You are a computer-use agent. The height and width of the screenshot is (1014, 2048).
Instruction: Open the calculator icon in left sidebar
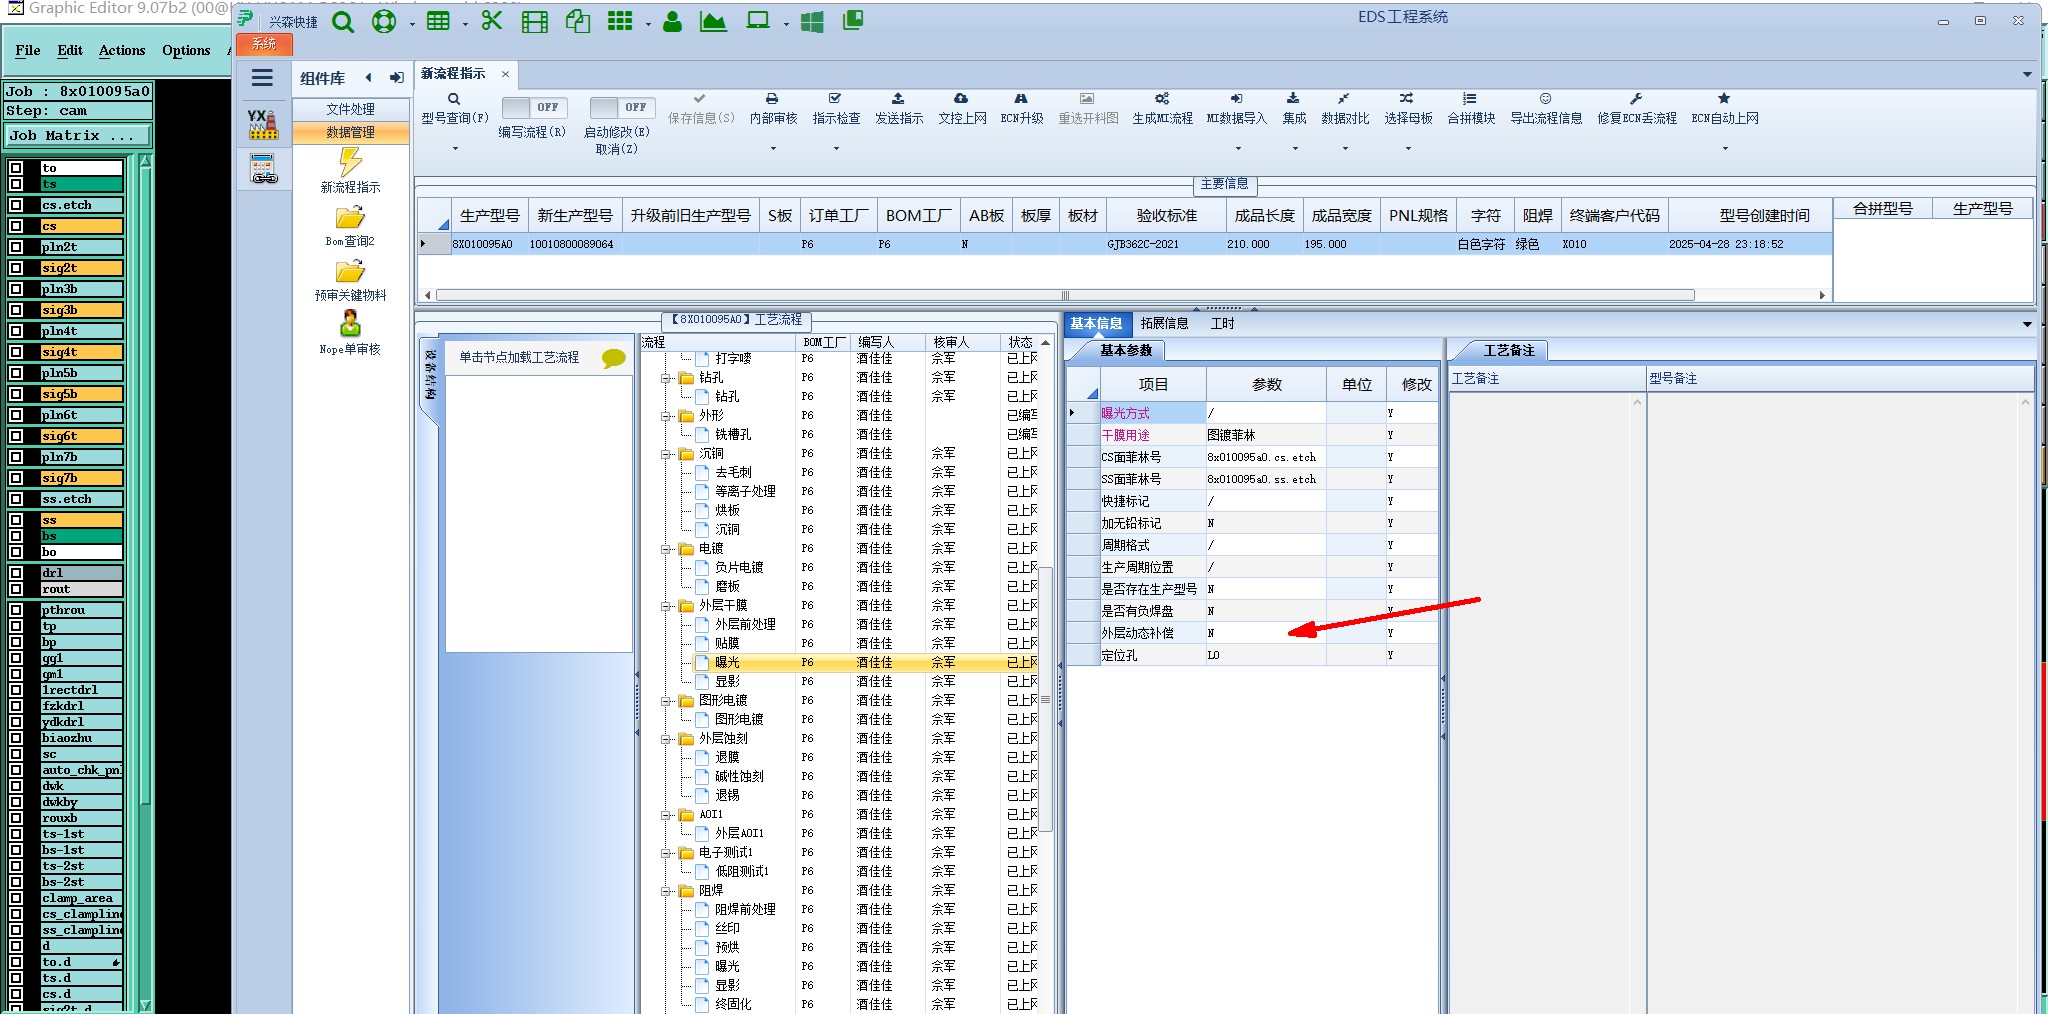point(264,168)
